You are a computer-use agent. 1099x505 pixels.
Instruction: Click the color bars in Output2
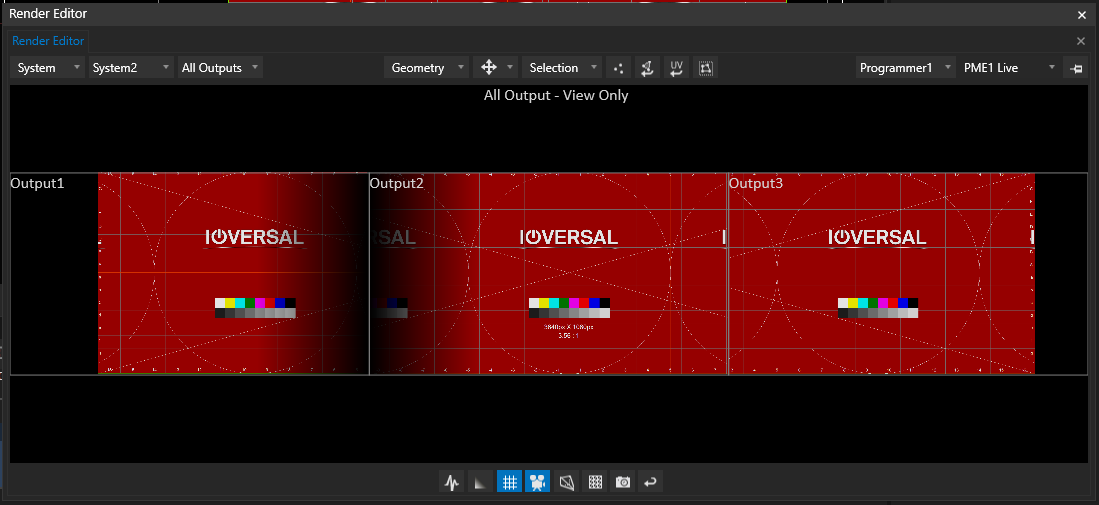click(569, 307)
